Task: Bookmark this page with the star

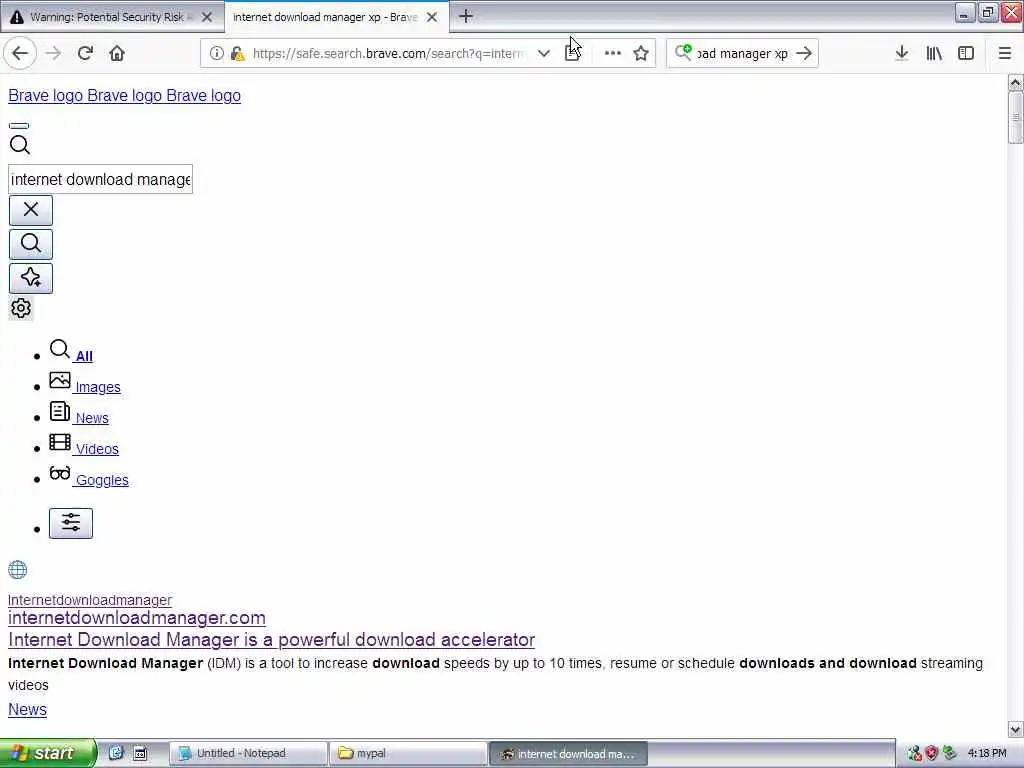Action: click(641, 54)
